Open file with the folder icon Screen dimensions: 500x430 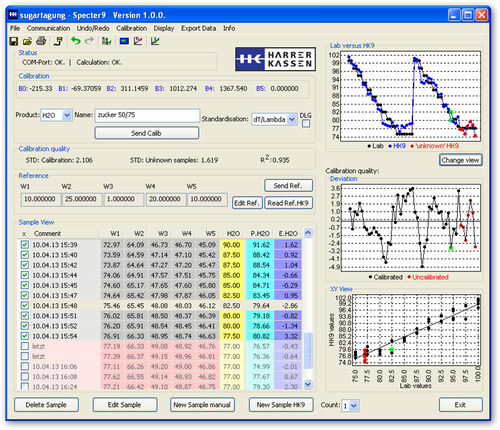click(x=27, y=41)
